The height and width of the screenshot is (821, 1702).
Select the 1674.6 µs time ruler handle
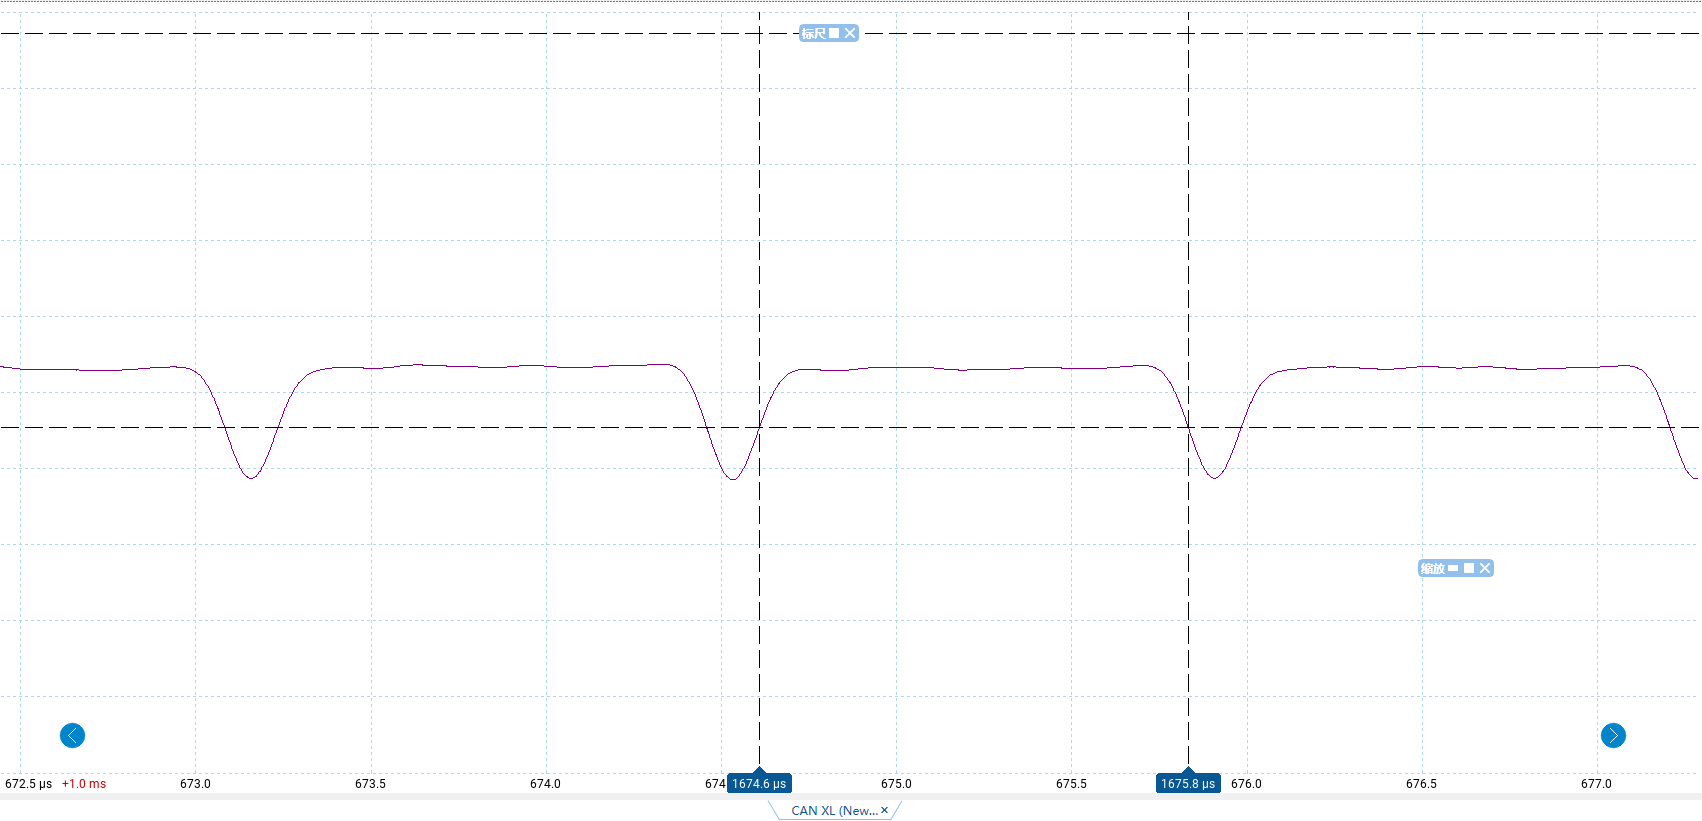[759, 783]
